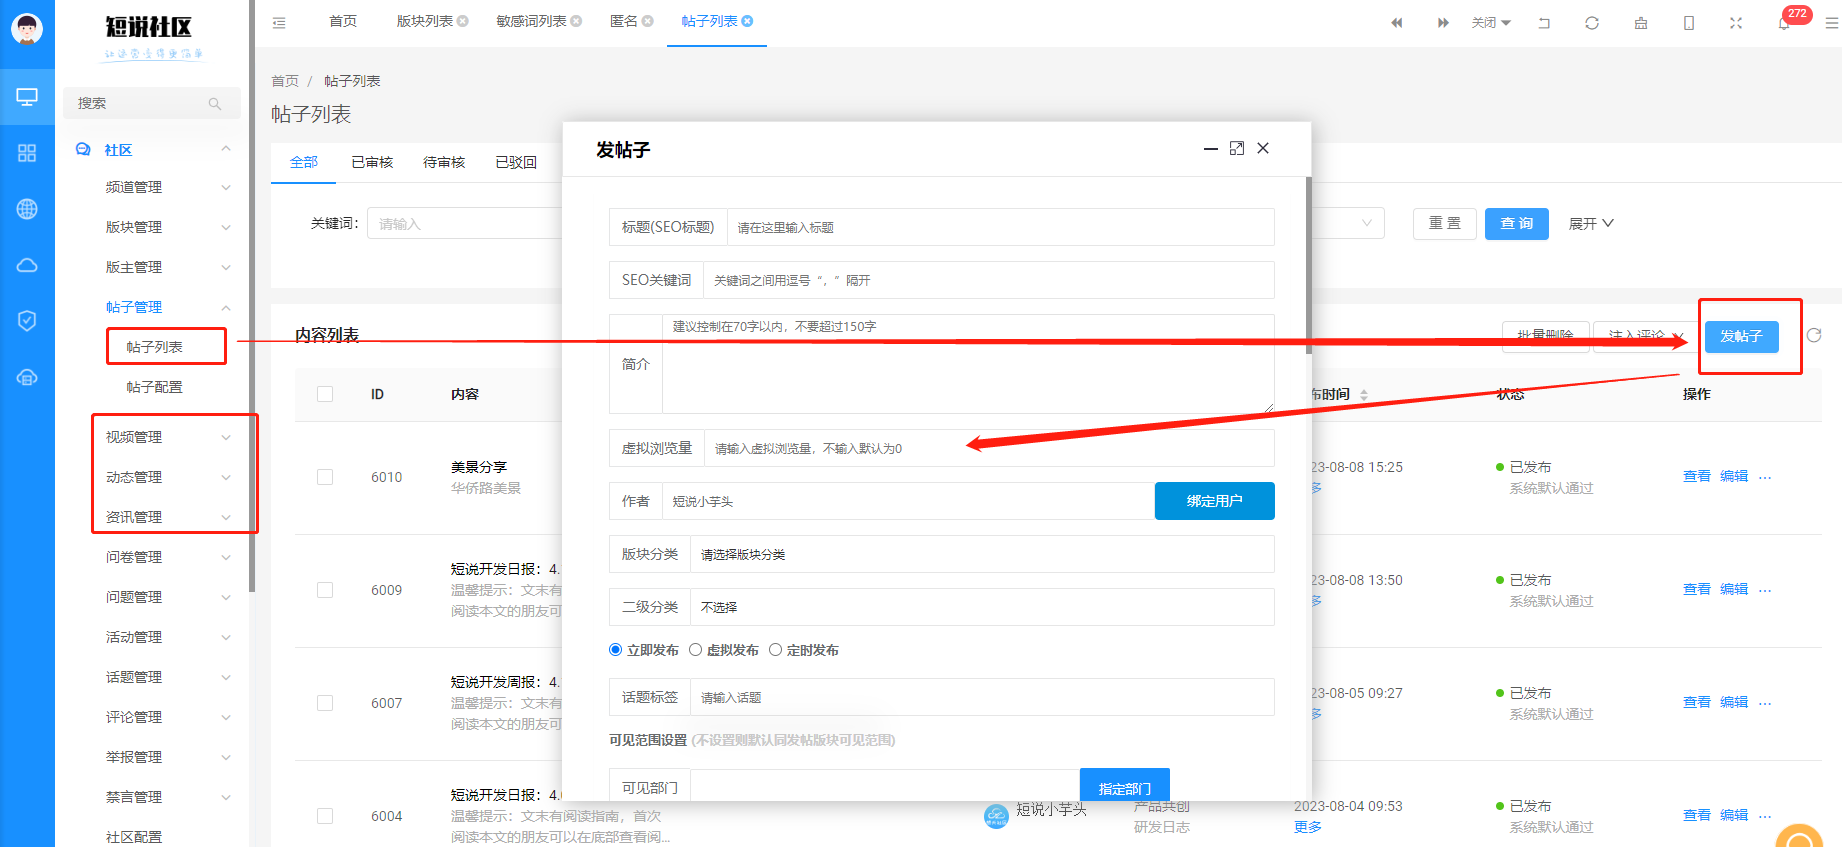Minimize the 发帖子 dialog
Screen dimensions: 1842x847
[1211, 149]
